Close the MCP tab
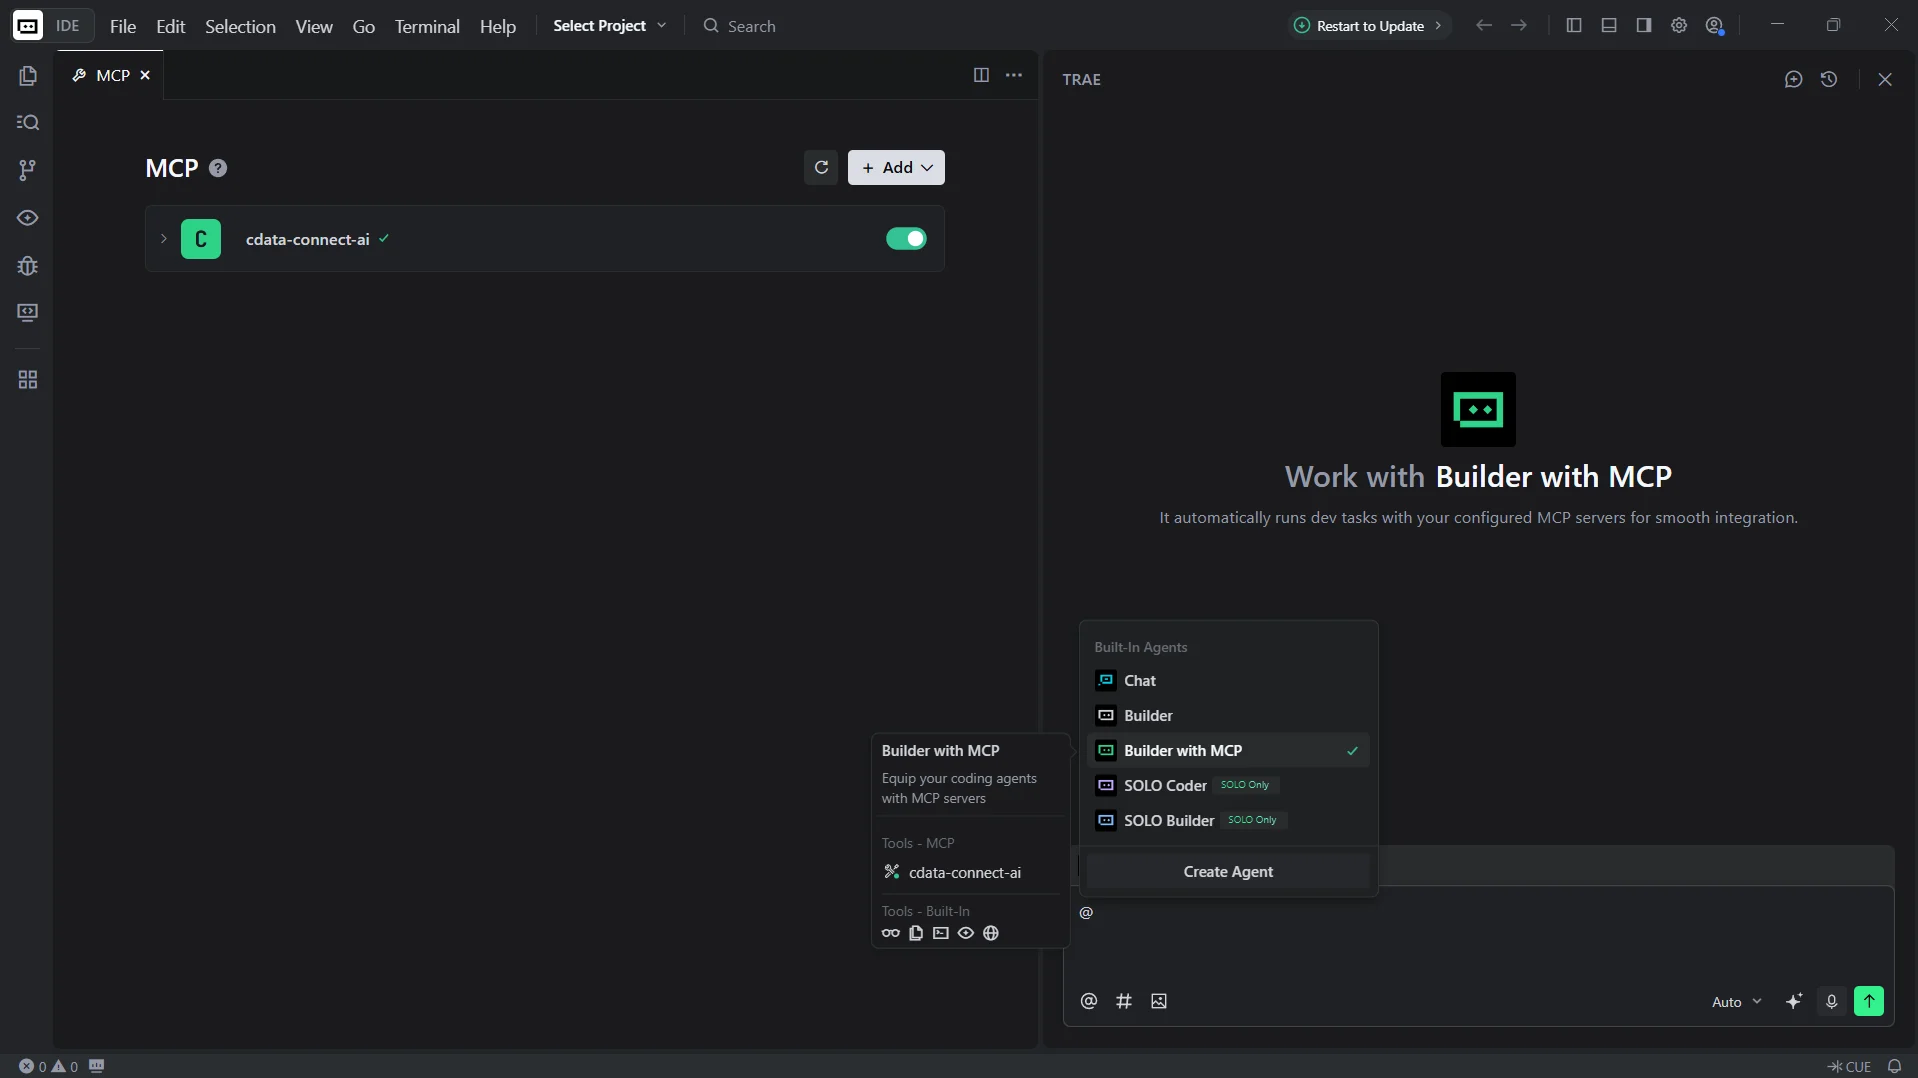Screen dimensions: 1918x1078 (145, 75)
